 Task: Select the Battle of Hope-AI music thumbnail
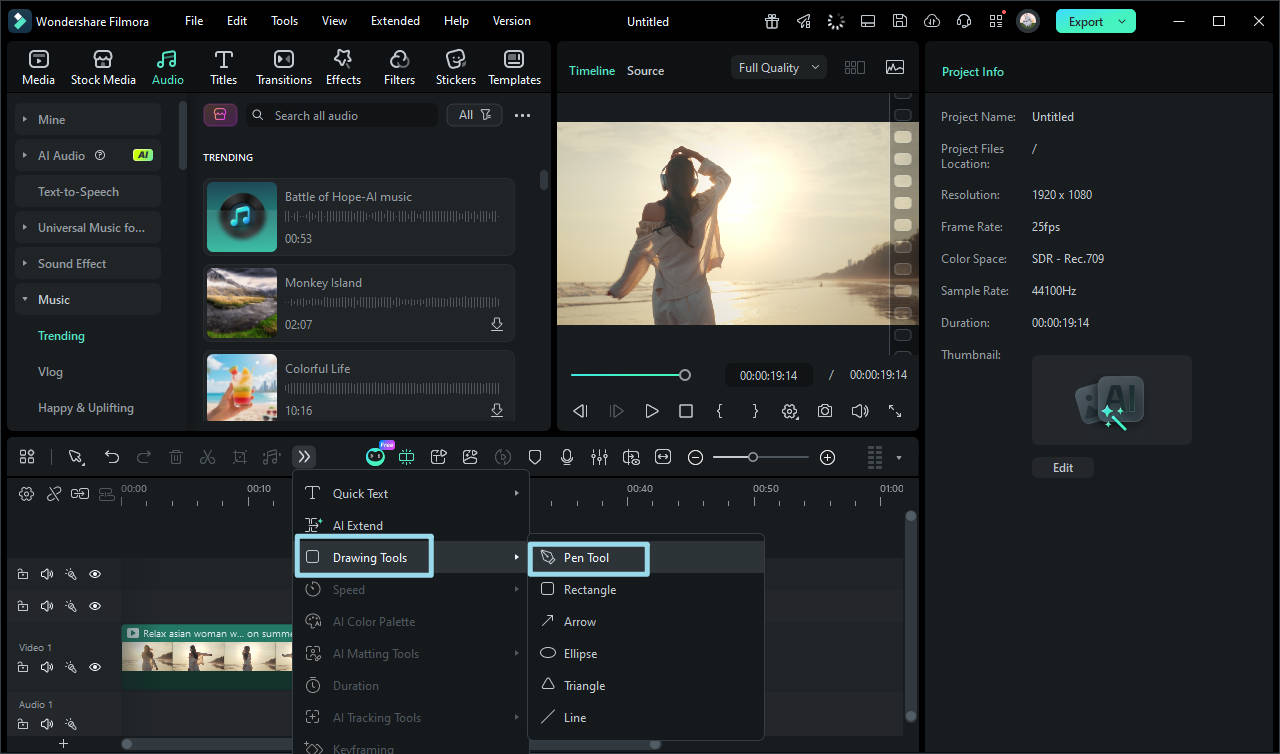coord(241,216)
